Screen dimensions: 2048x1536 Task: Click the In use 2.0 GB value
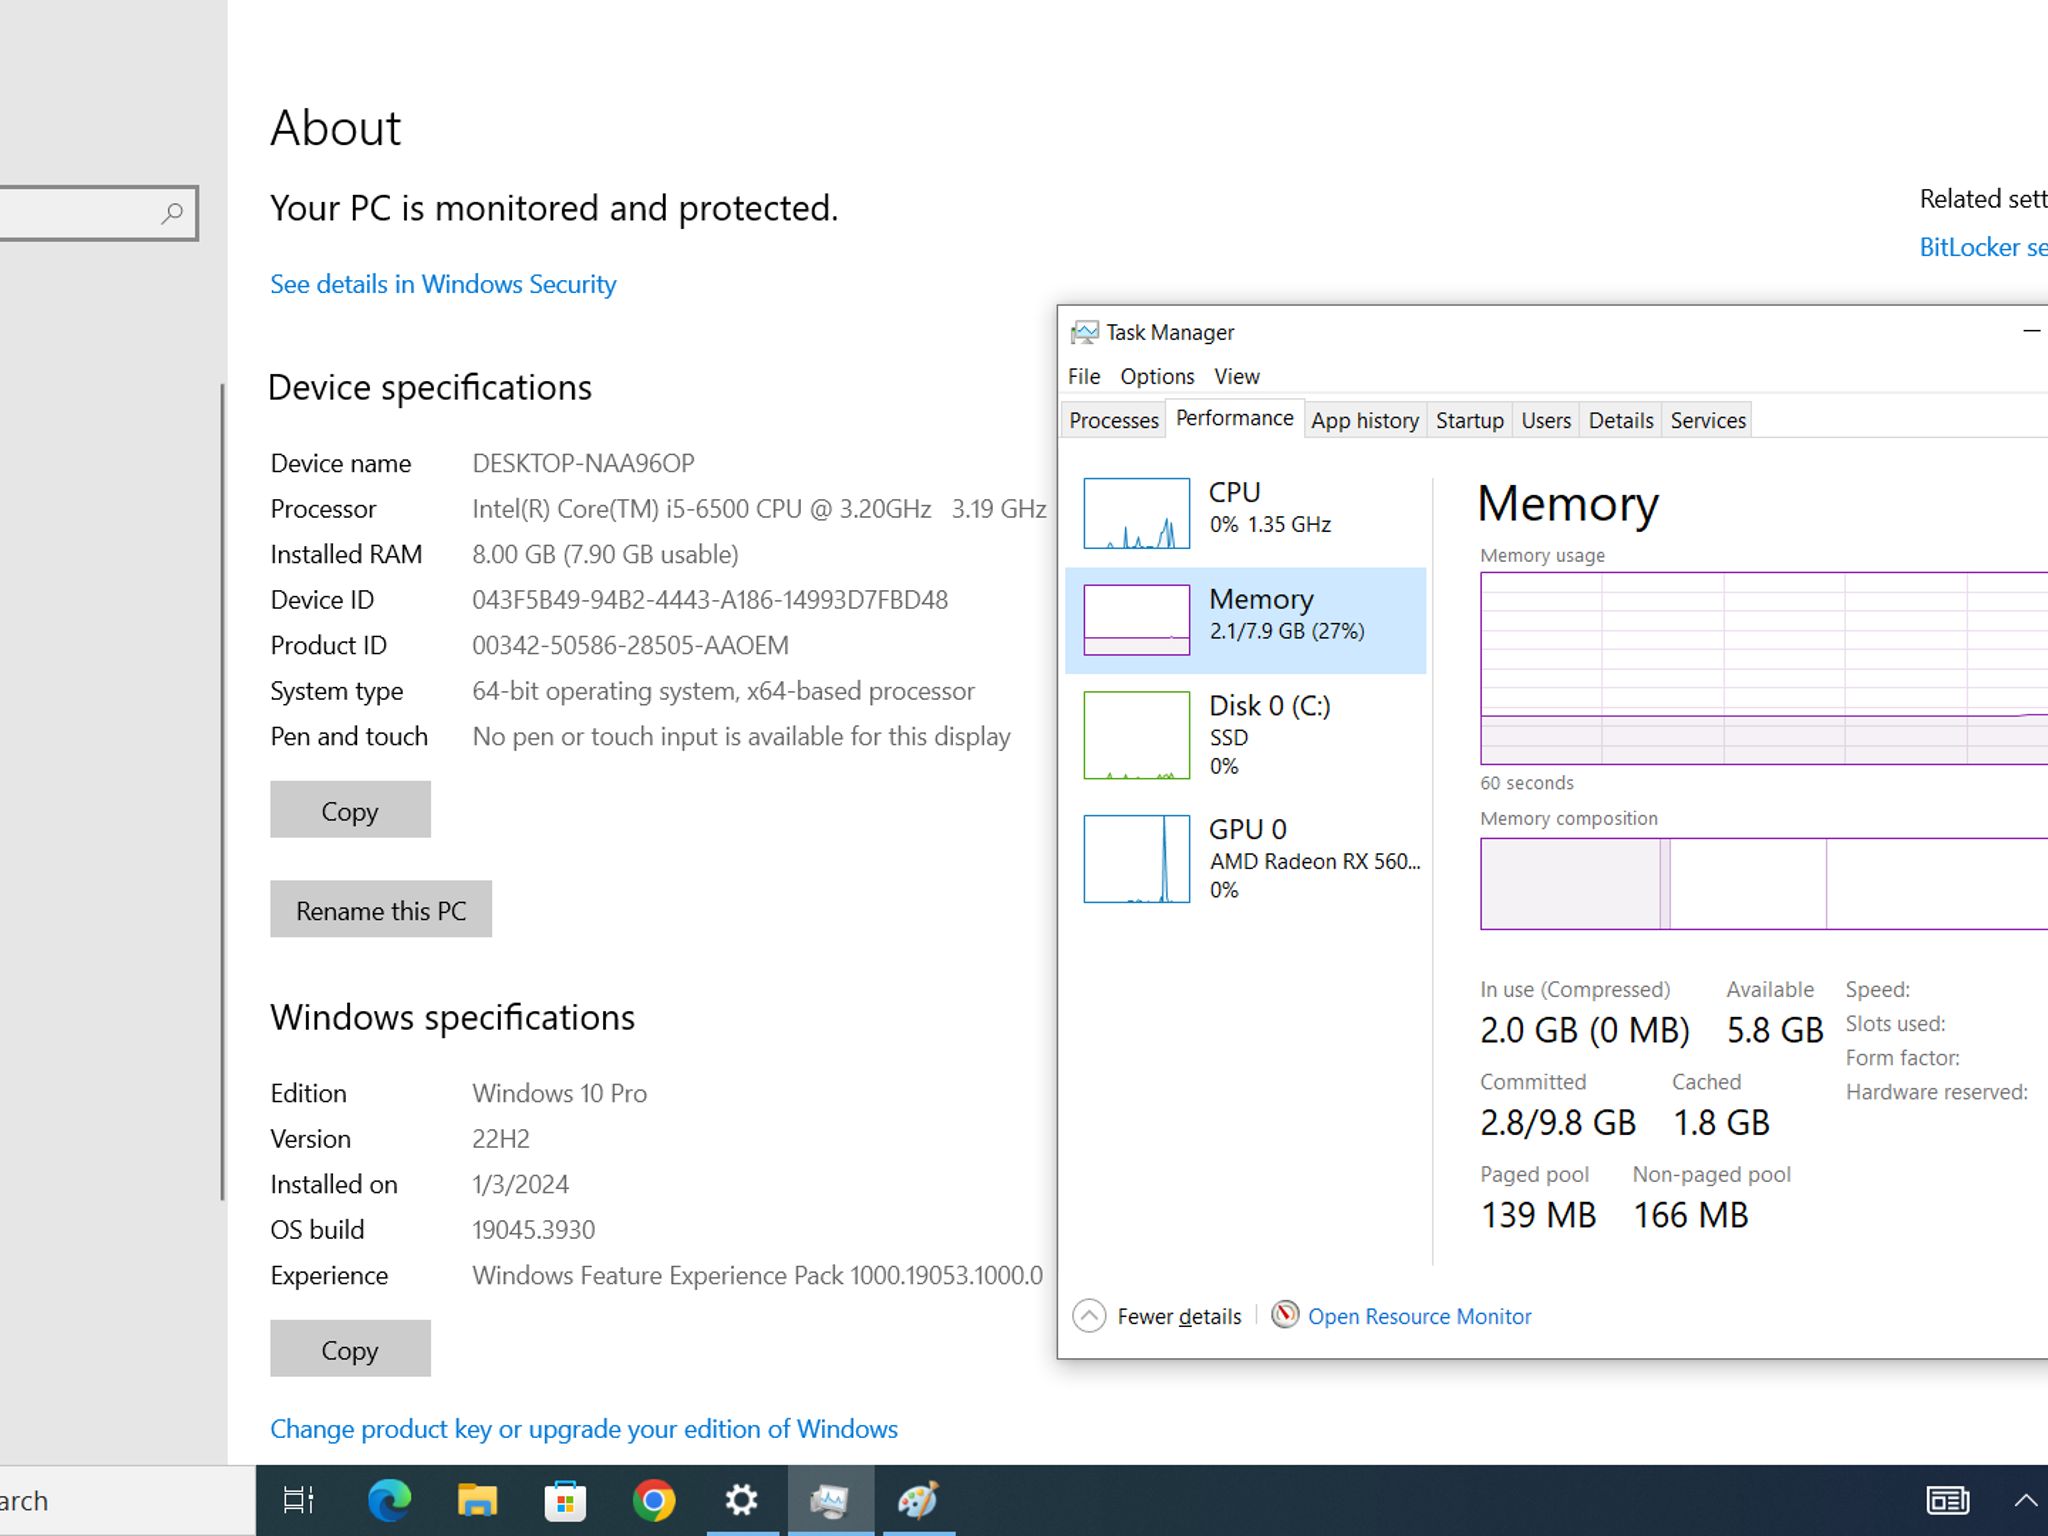tap(1585, 1030)
